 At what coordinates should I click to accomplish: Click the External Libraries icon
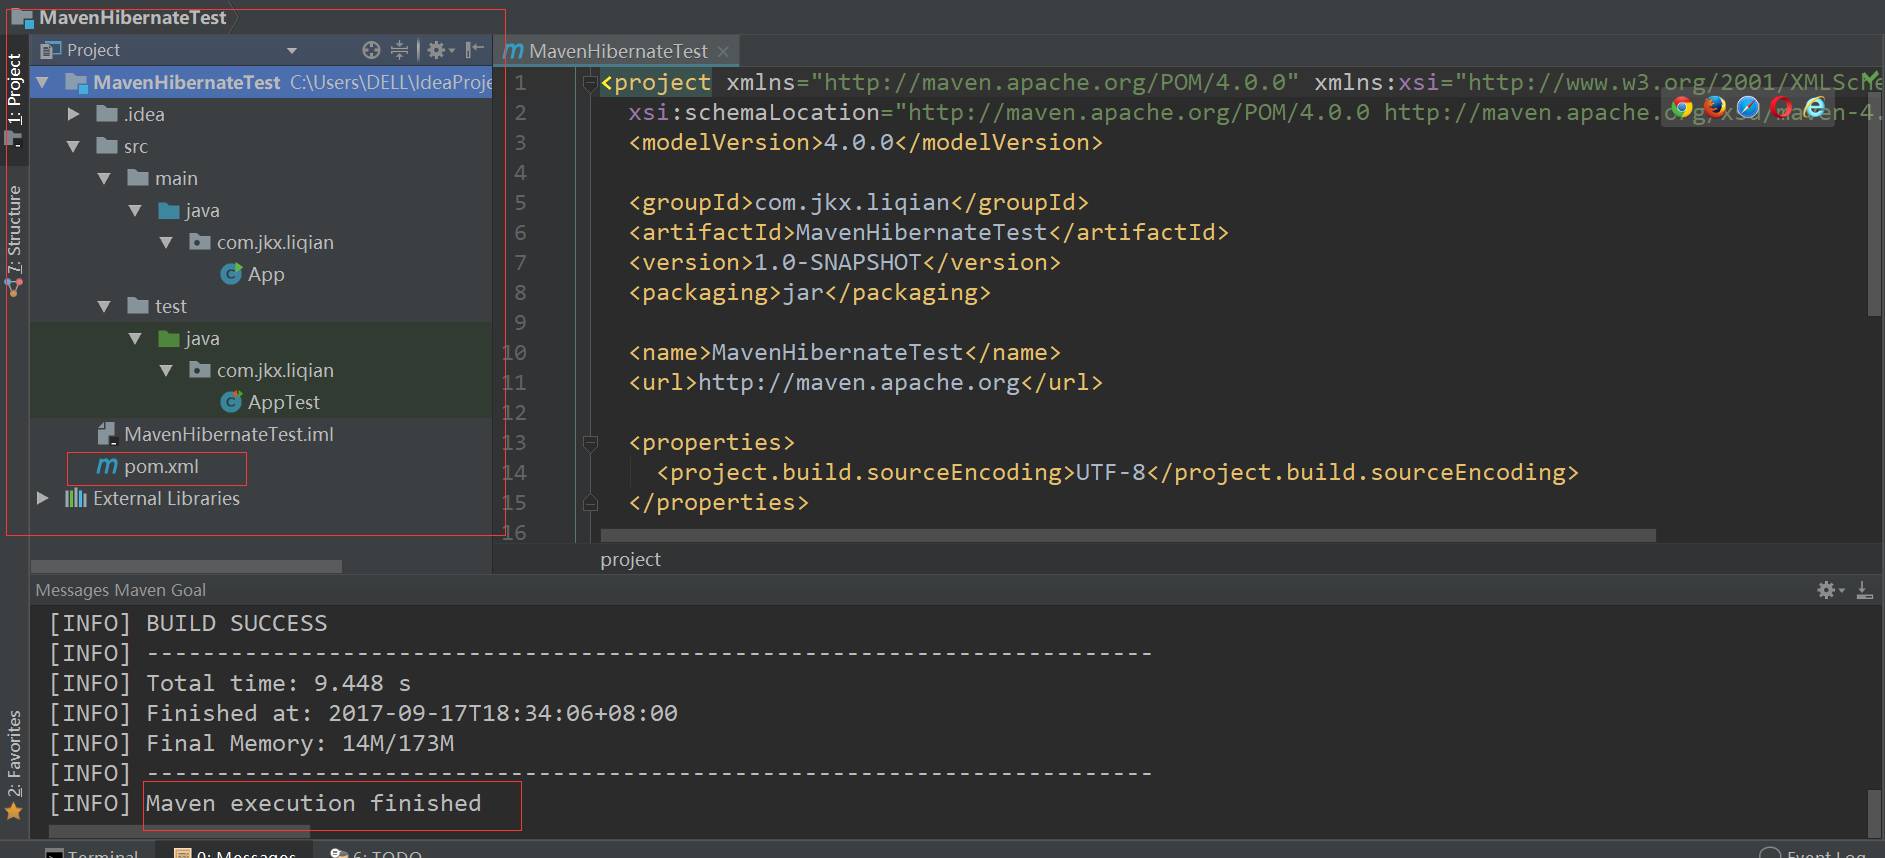coord(76,498)
